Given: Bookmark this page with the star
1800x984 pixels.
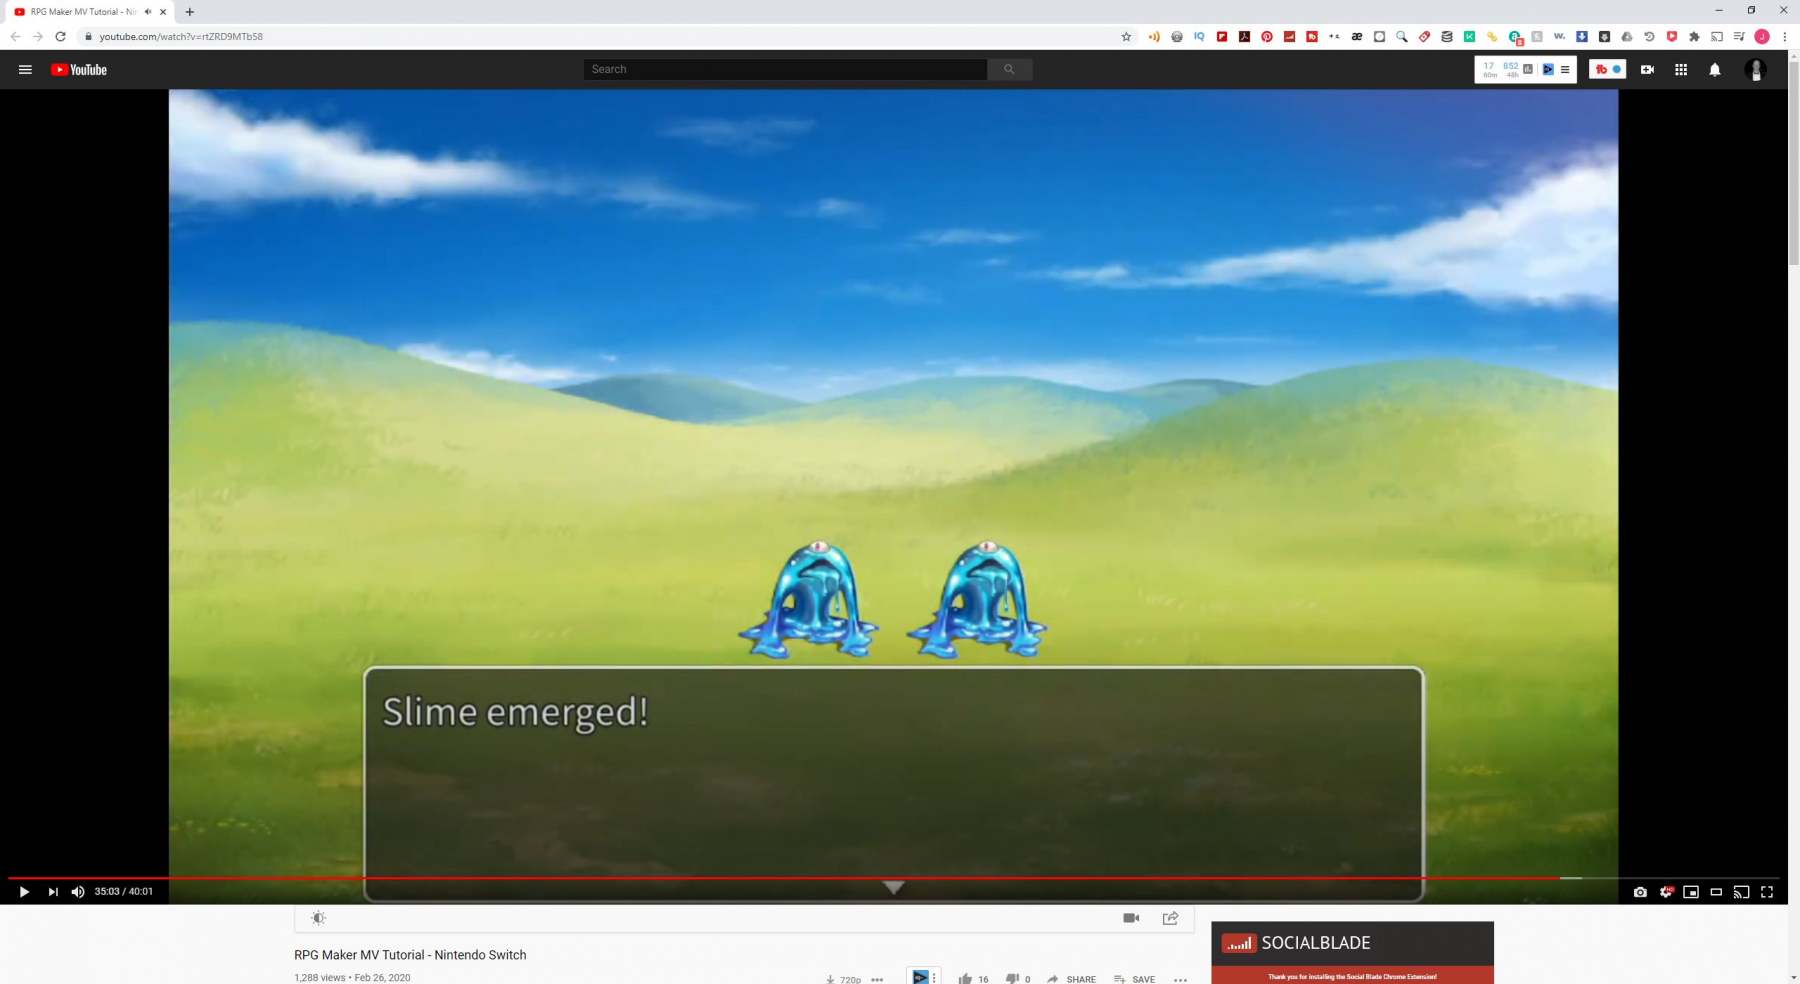Looking at the screenshot, I should (1126, 36).
